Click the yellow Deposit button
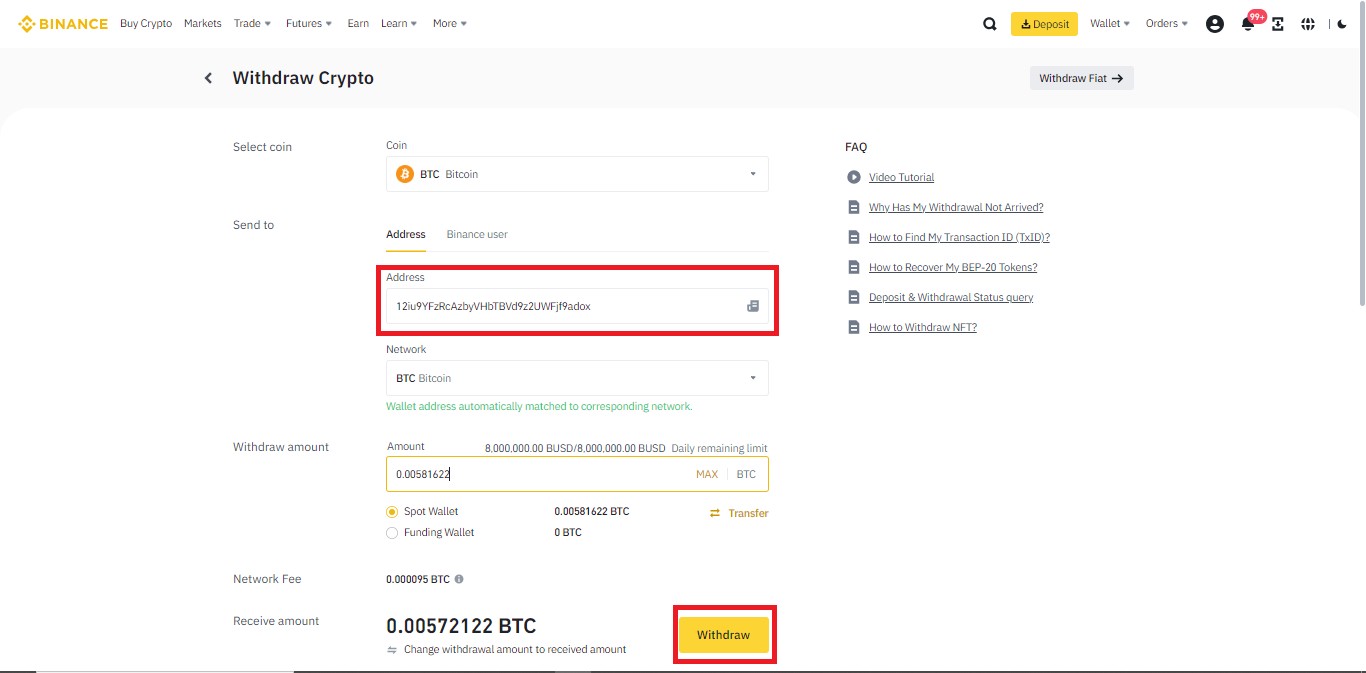The image size is (1366, 673). [x=1044, y=24]
